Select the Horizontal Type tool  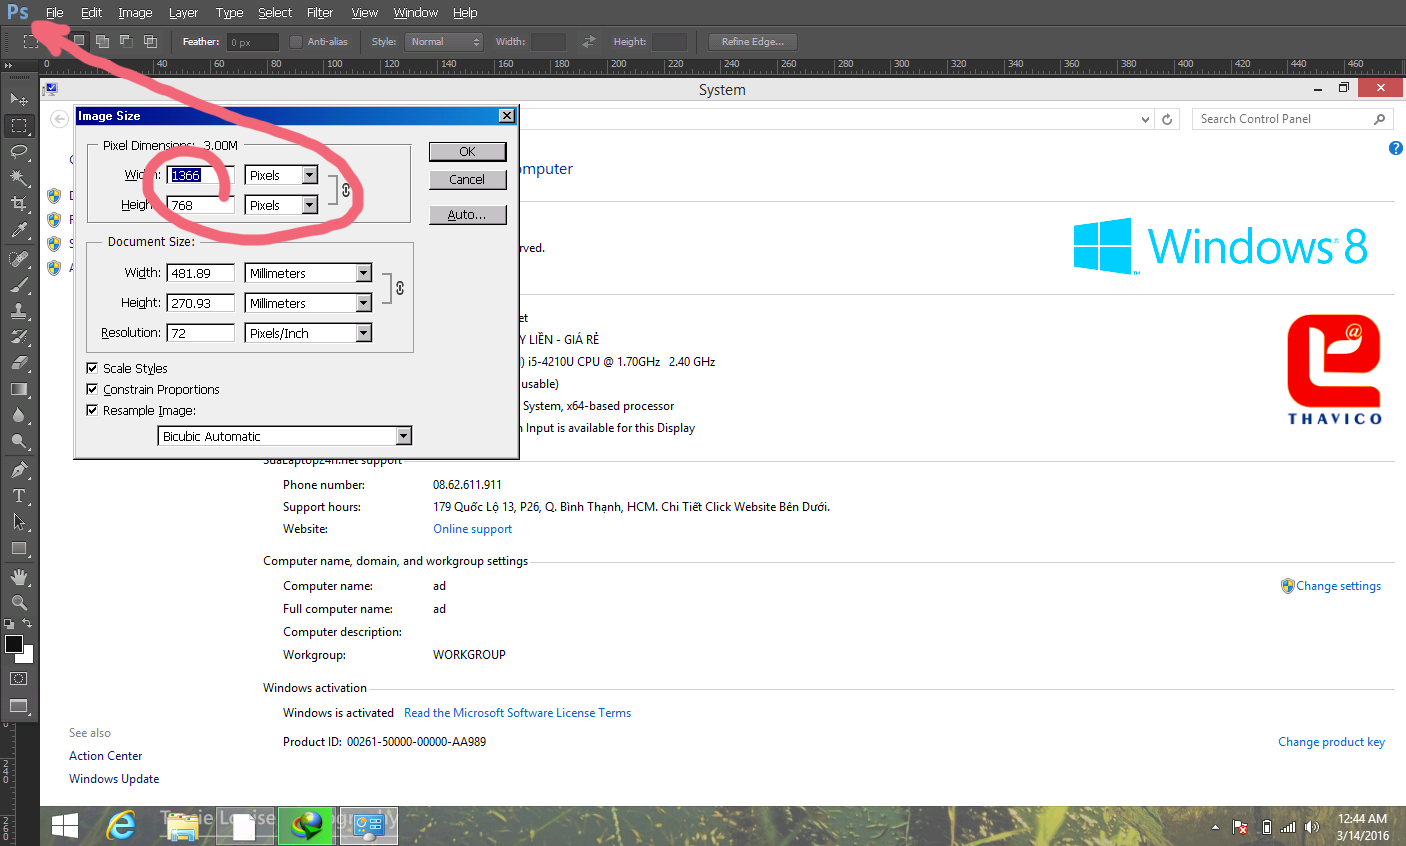[19, 496]
